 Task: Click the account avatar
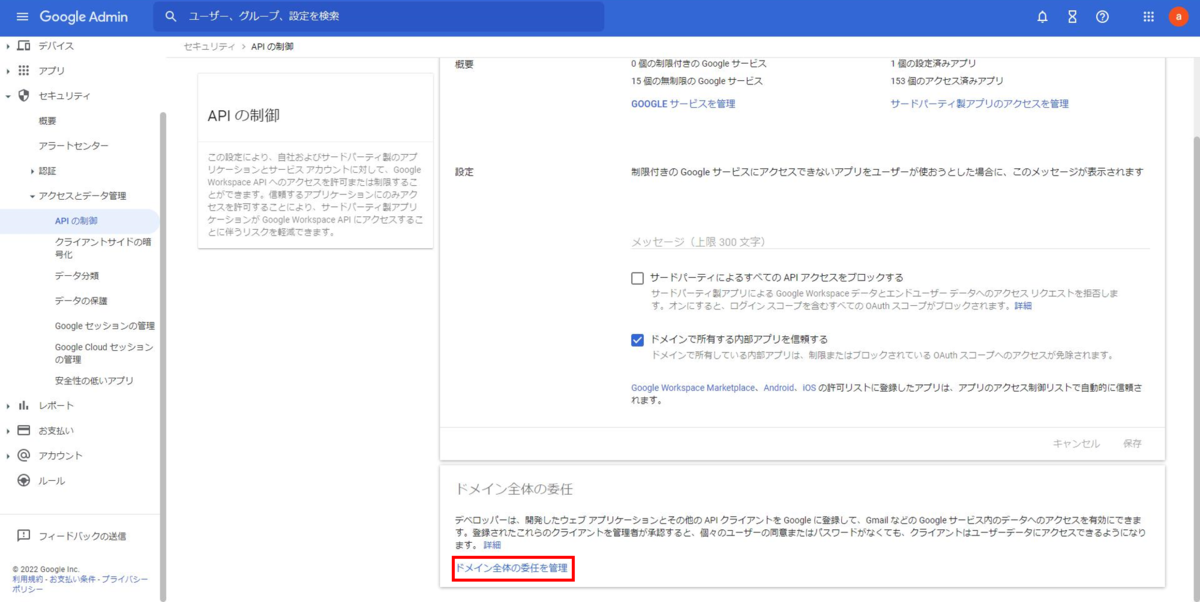(x=1178, y=16)
